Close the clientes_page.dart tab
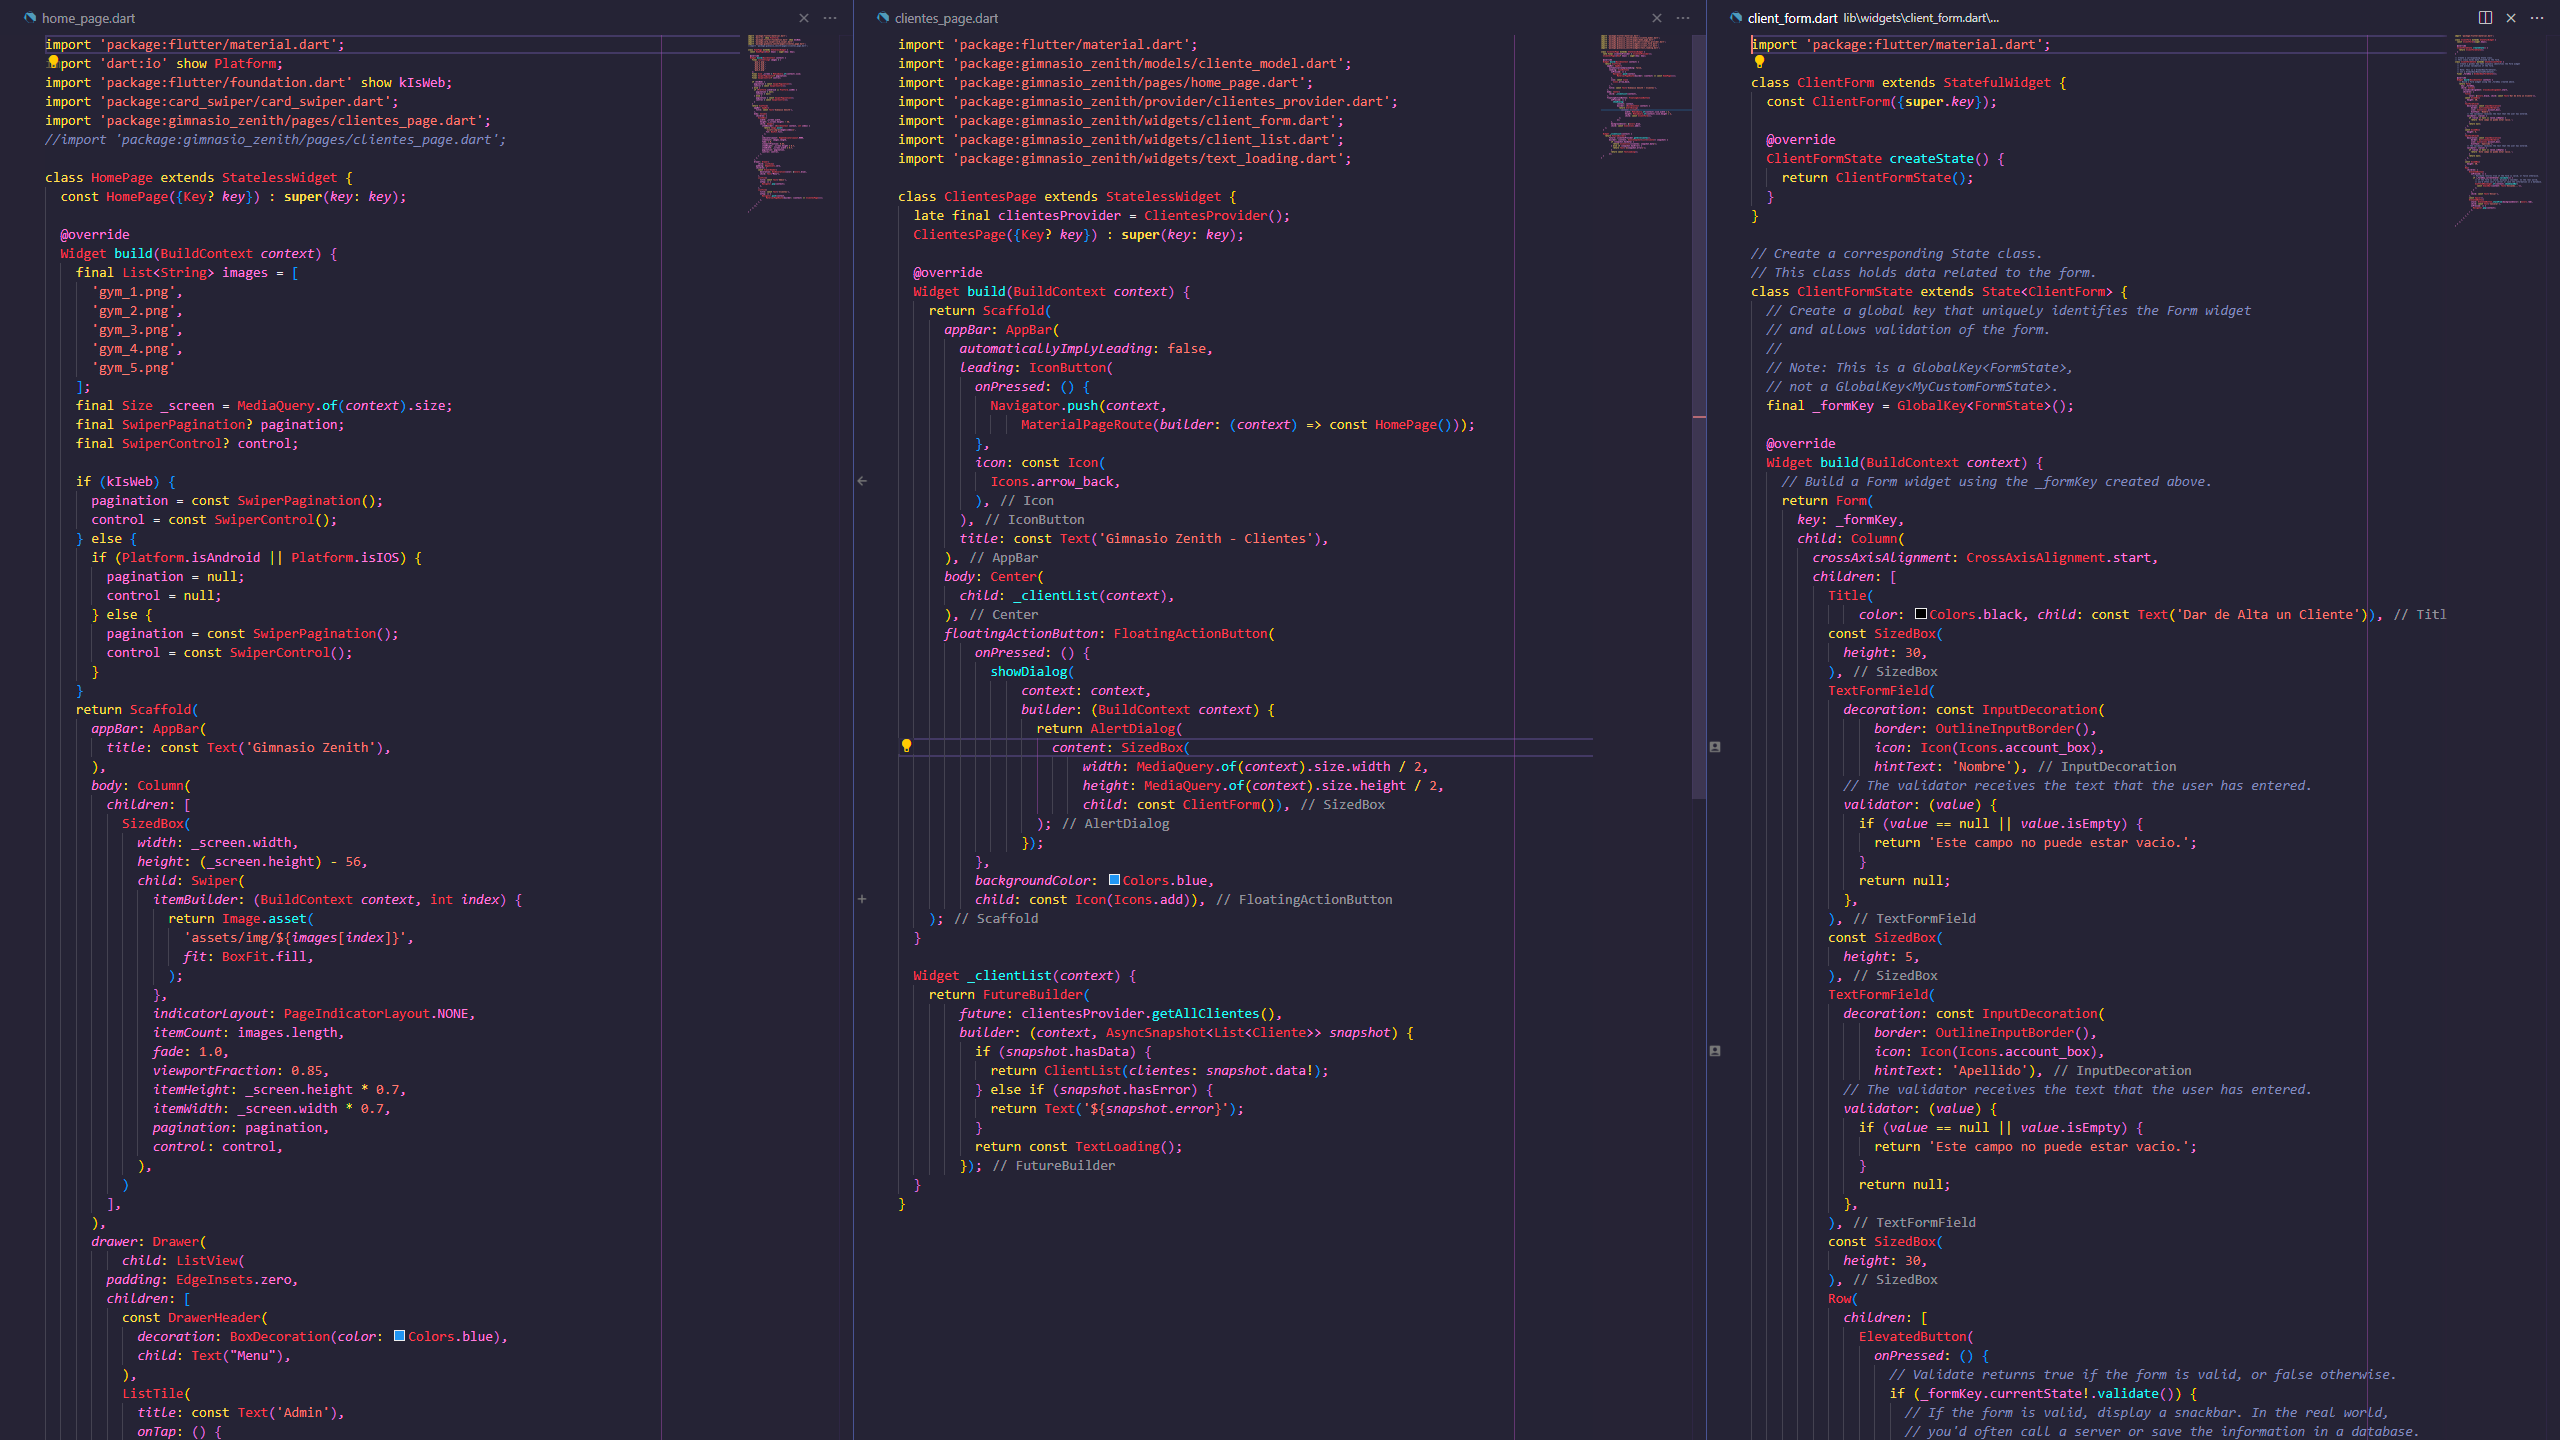Image resolution: width=2560 pixels, height=1440 pixels. (1657, 18)
